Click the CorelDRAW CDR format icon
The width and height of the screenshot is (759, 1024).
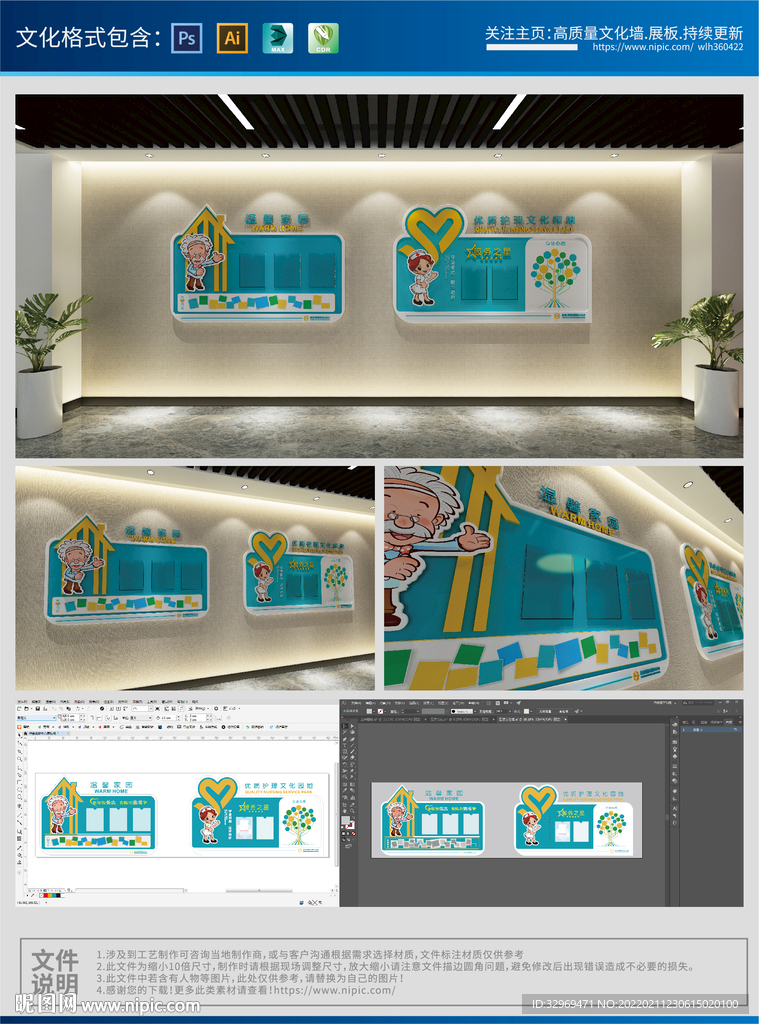323,38
